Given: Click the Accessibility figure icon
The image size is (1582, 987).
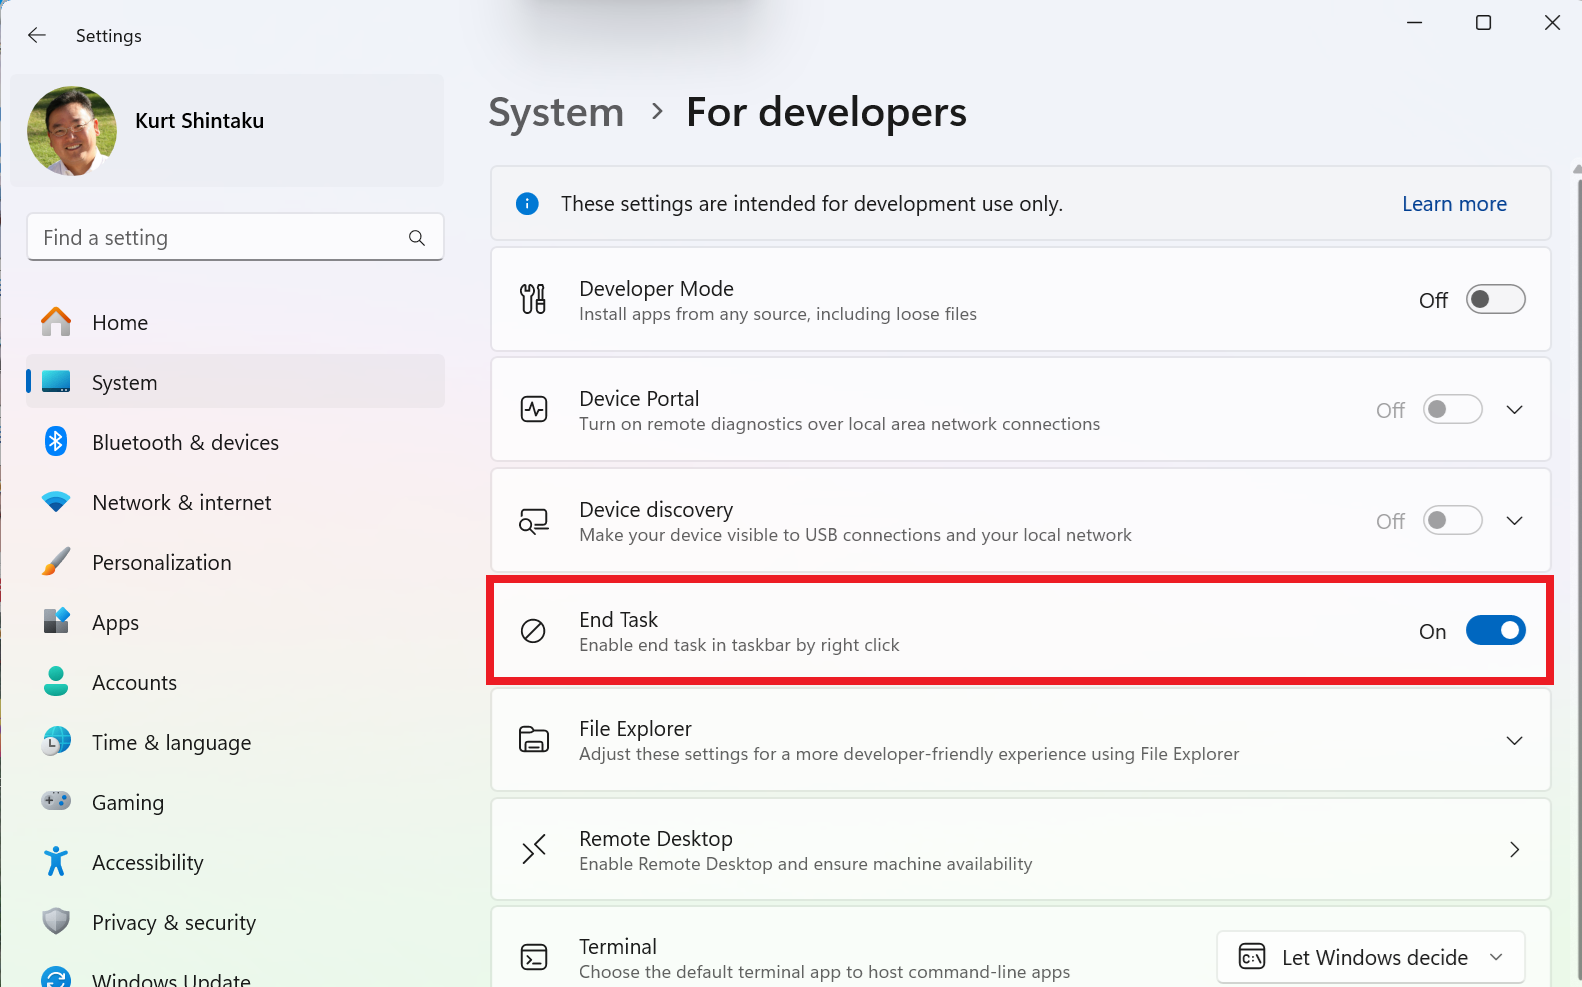Looking at the screenshot, I should click(x=56, y=862).
